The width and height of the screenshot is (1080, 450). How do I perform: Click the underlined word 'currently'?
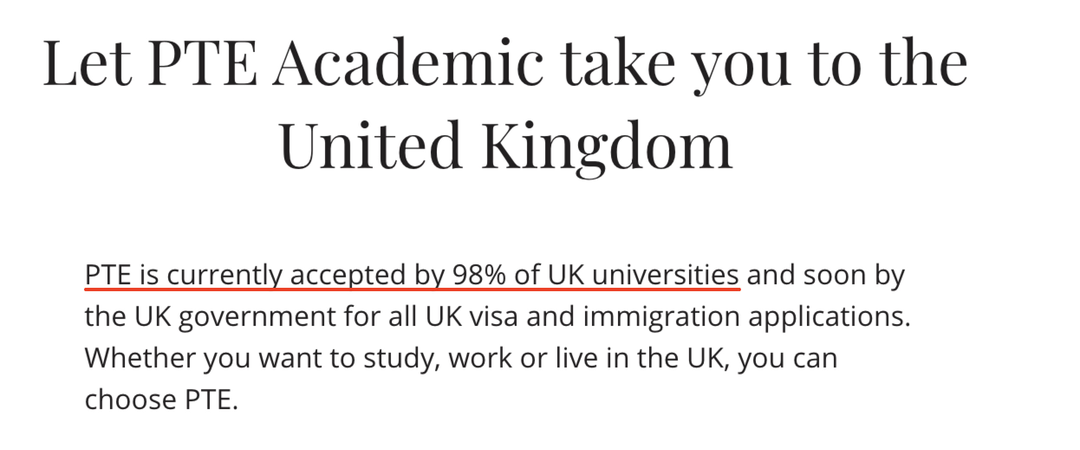[x=222, y=275]
